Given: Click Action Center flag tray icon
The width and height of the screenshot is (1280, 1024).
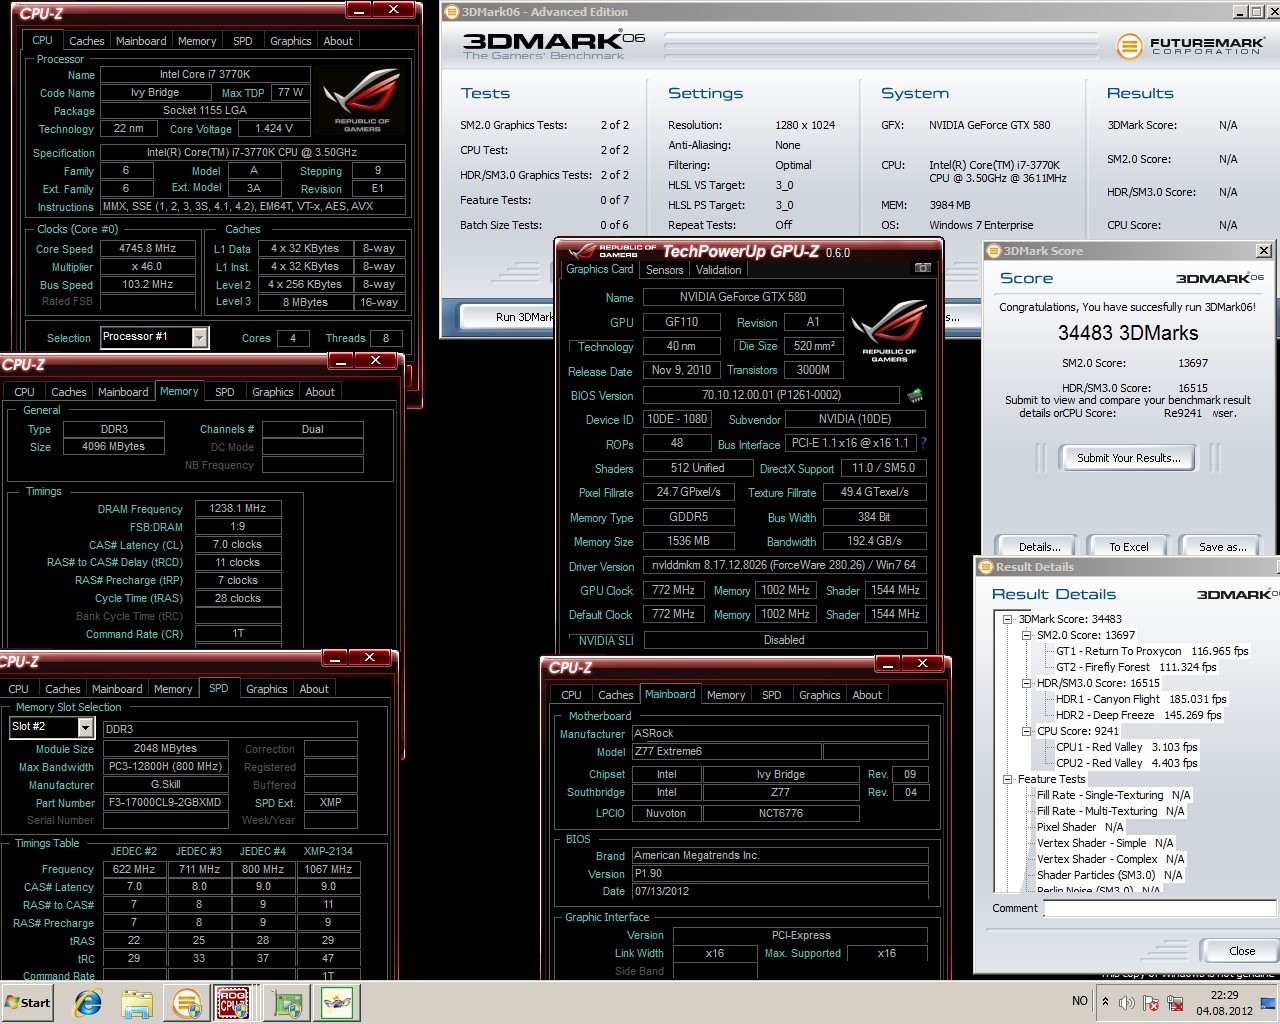Looking at the screenshot, I should click(1151, 1002).
